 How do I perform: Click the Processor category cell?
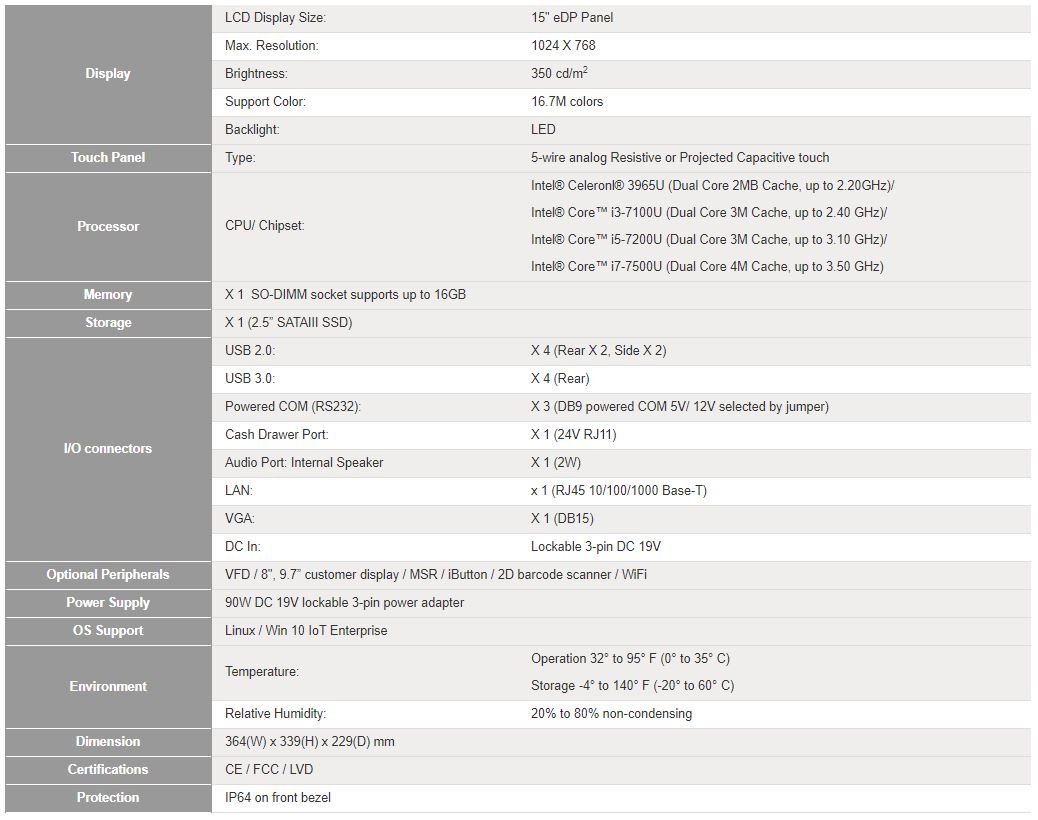click(x=108, y=227)
